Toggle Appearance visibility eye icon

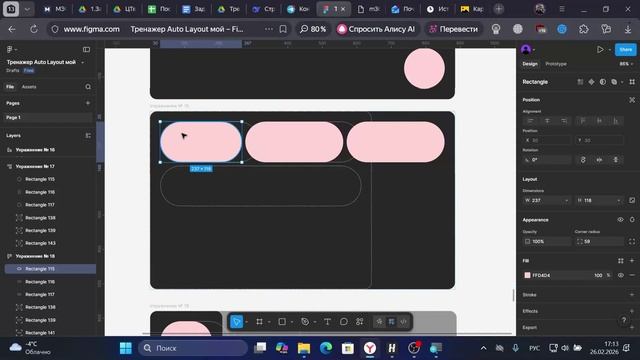click(620, 220)
